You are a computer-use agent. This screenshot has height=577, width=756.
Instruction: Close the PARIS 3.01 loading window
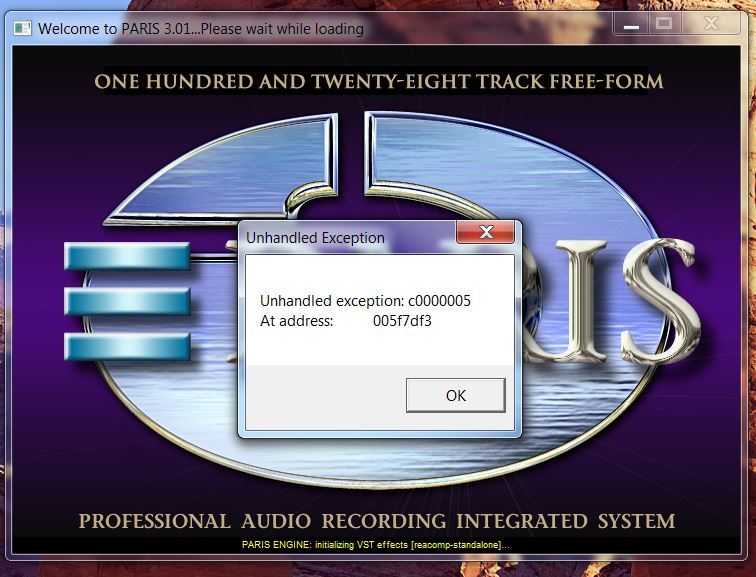711,24
